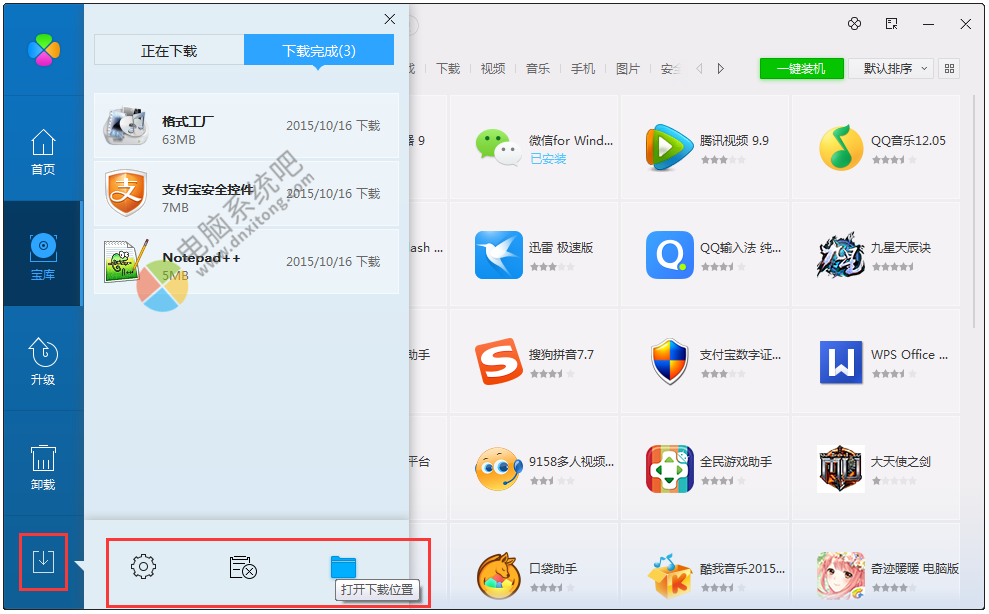Open the 微信for Windows app icon
989x614 pixels.
(x=498, y=148)
